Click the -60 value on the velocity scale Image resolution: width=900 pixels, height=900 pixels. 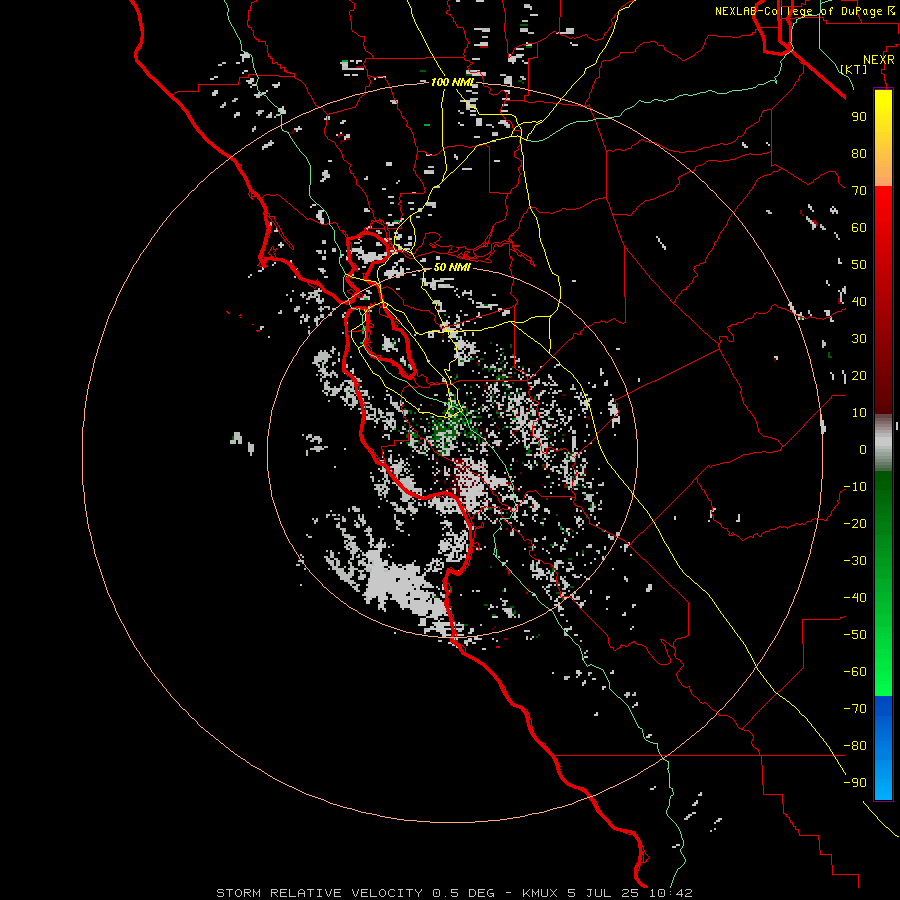(855, 672)
